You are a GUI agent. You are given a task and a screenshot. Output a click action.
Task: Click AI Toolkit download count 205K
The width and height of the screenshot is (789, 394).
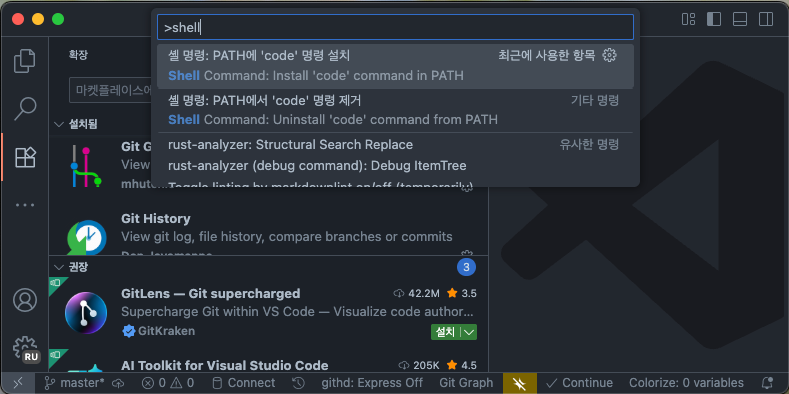coord(419,365)
